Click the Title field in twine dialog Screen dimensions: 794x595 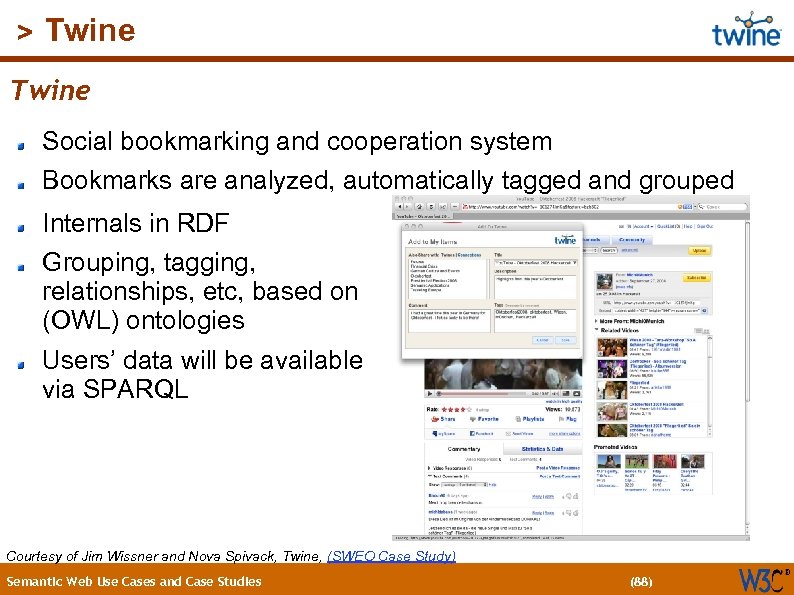click(536, 263)
